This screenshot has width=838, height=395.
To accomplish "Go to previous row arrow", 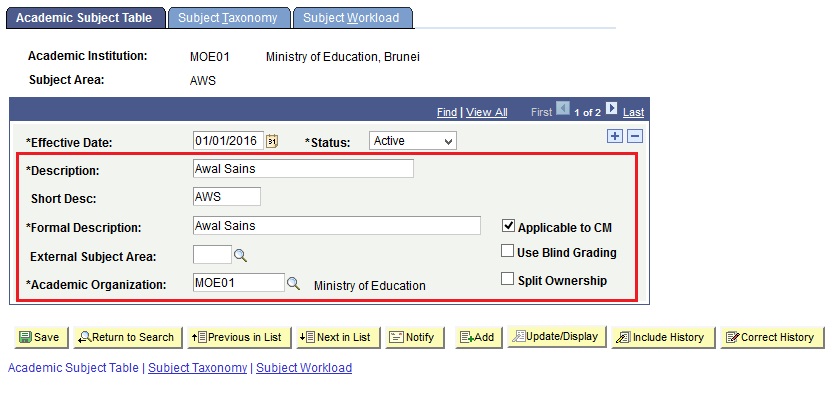I will 563,109.
